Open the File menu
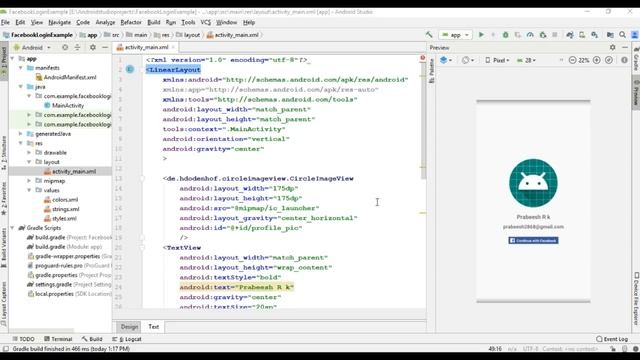The image size is (640, 360). pyautogui.click(x=5, y=22)
